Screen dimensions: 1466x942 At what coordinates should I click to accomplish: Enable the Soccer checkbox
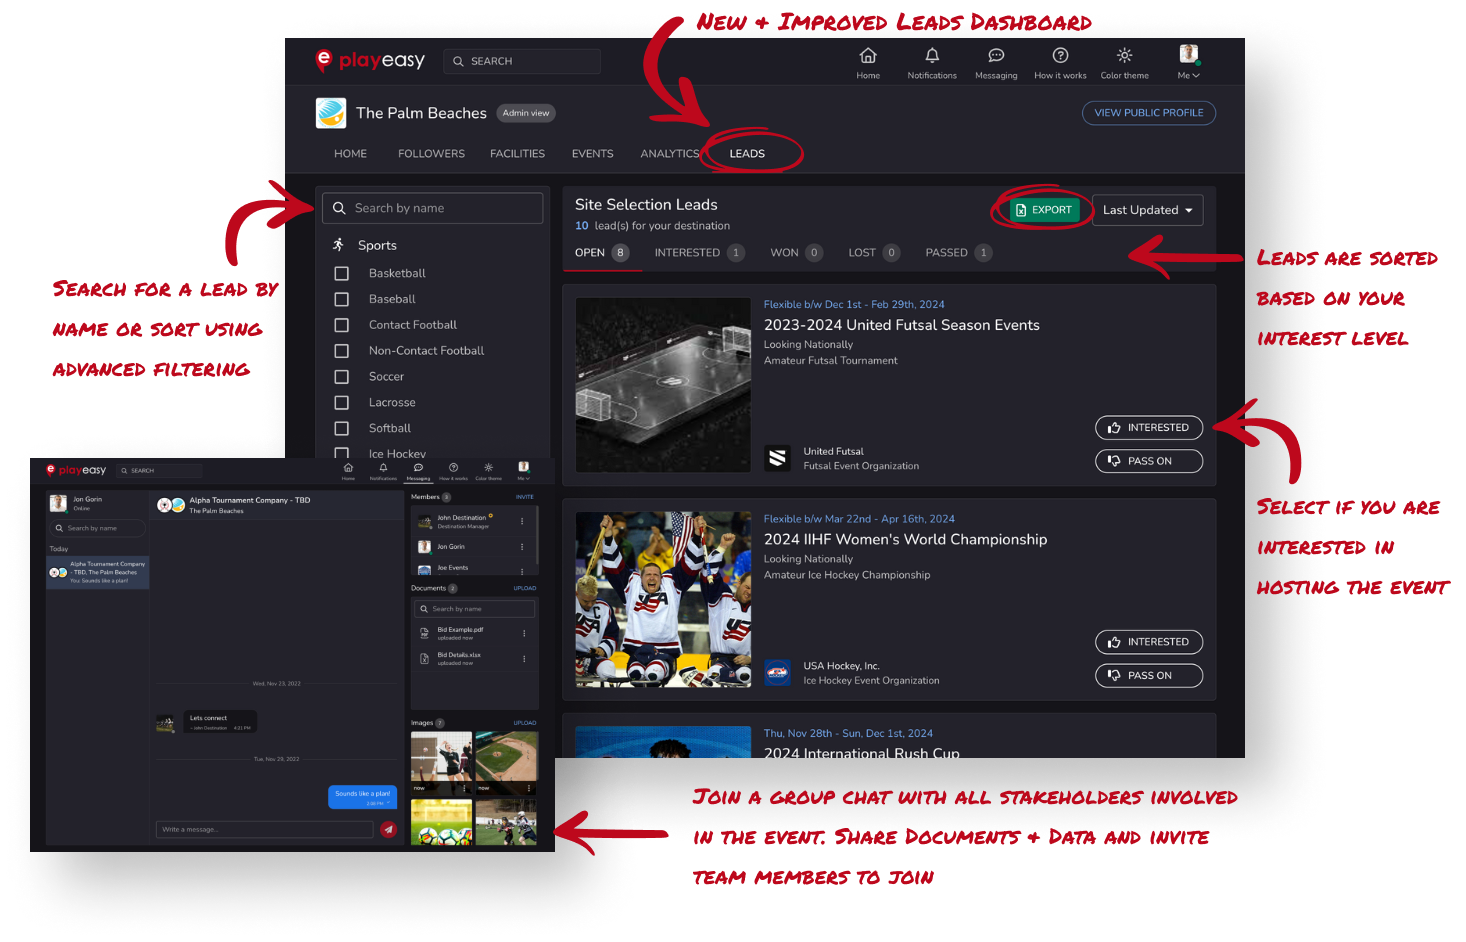click(341, 376)
